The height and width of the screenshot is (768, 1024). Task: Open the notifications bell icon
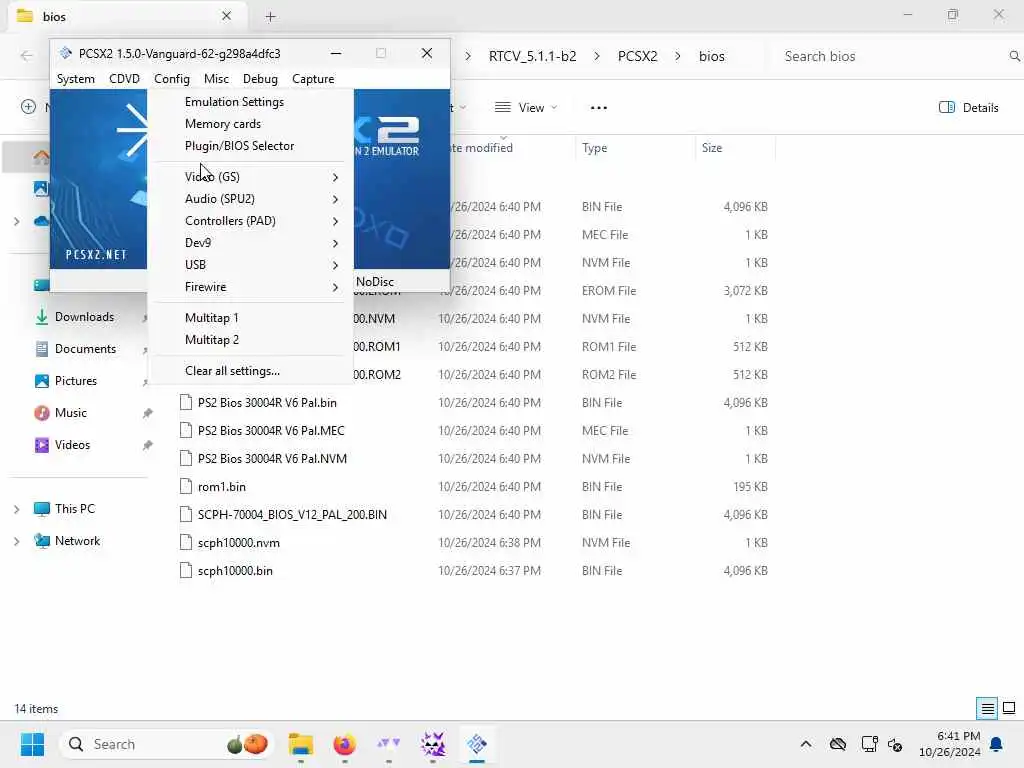[997, 744]
